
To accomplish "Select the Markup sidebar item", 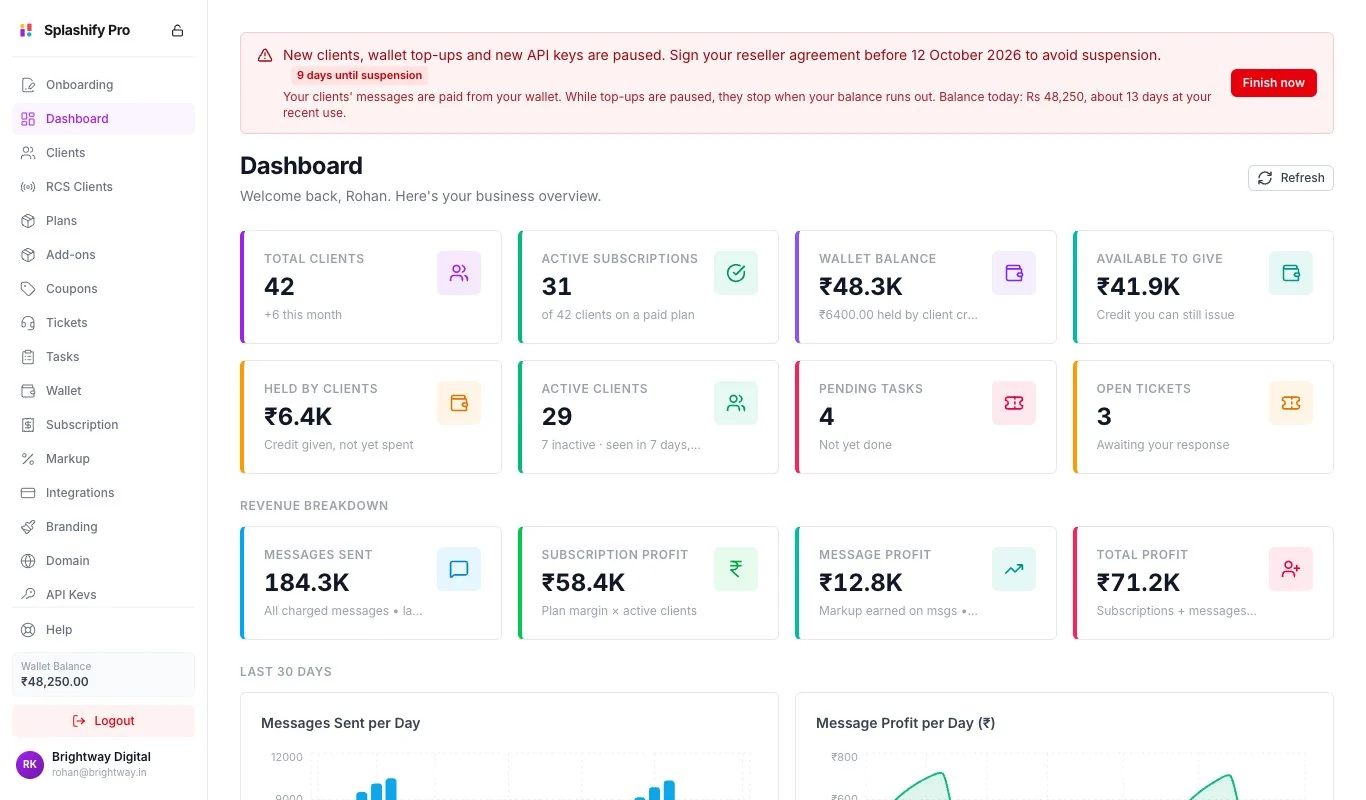I will 103,459.
